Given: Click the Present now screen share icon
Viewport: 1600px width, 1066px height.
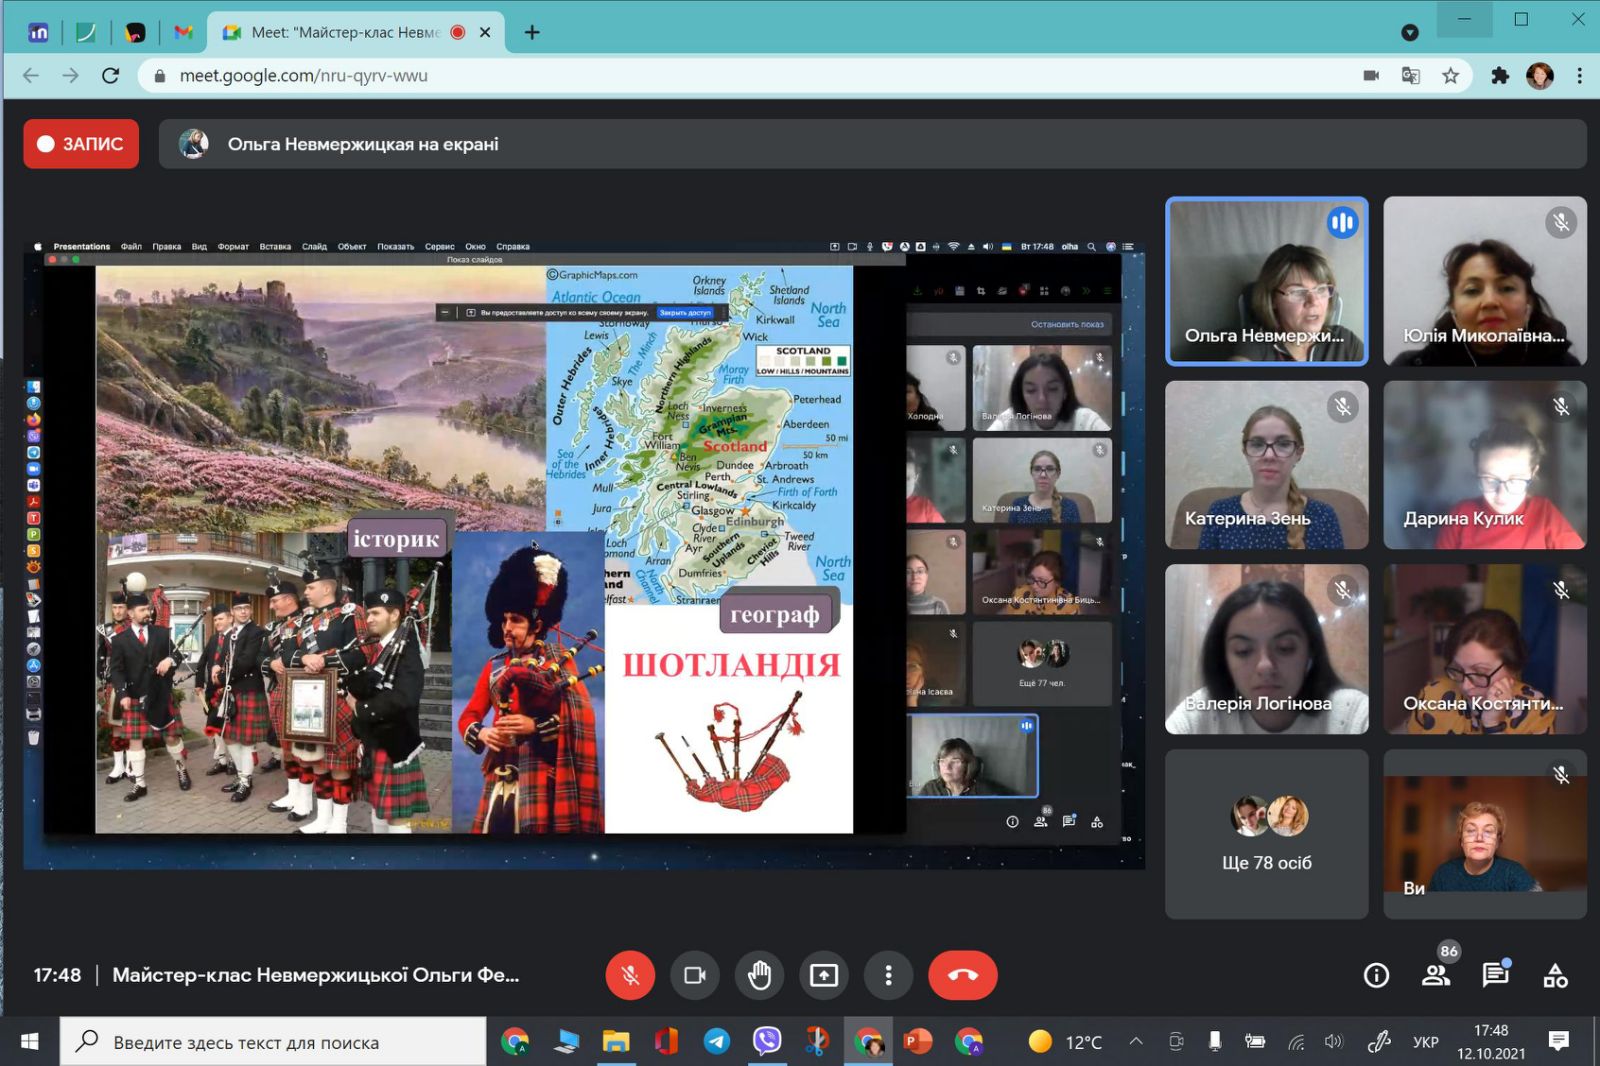Looking at the screenshot, I should (823, 975).
